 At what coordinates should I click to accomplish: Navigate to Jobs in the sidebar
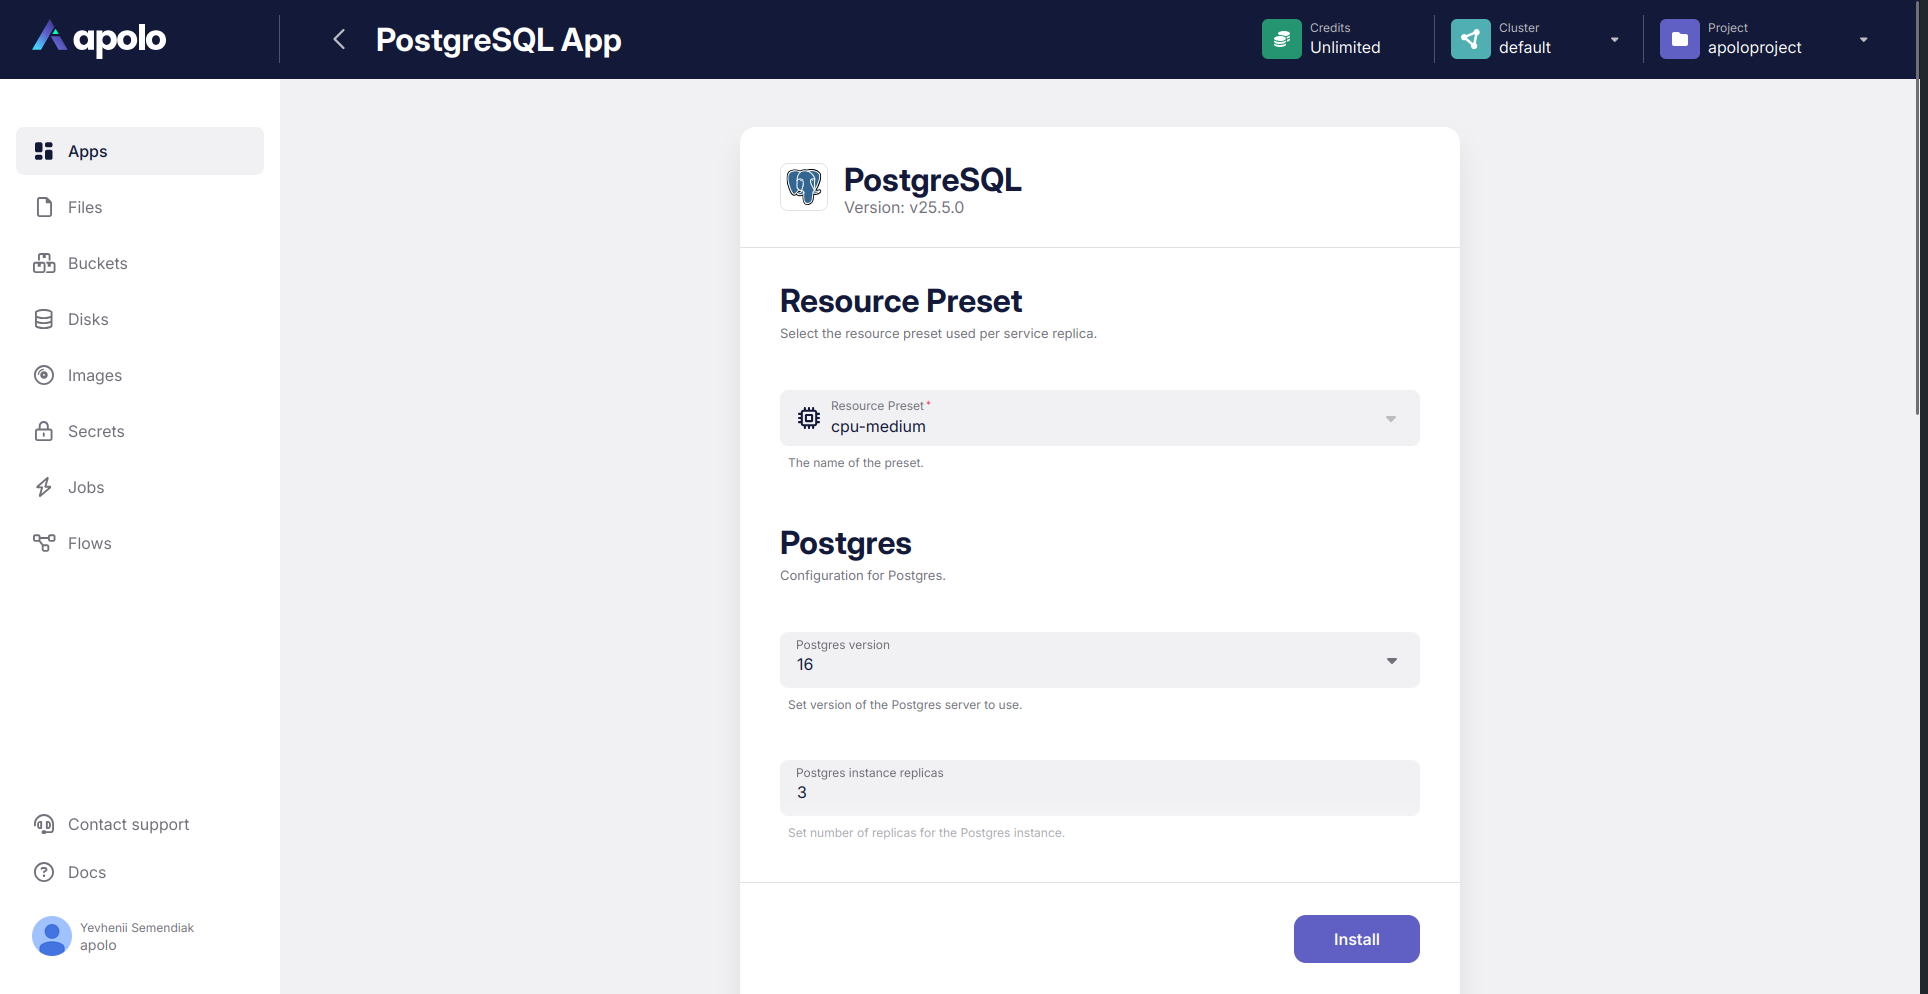tap(86, 487)
